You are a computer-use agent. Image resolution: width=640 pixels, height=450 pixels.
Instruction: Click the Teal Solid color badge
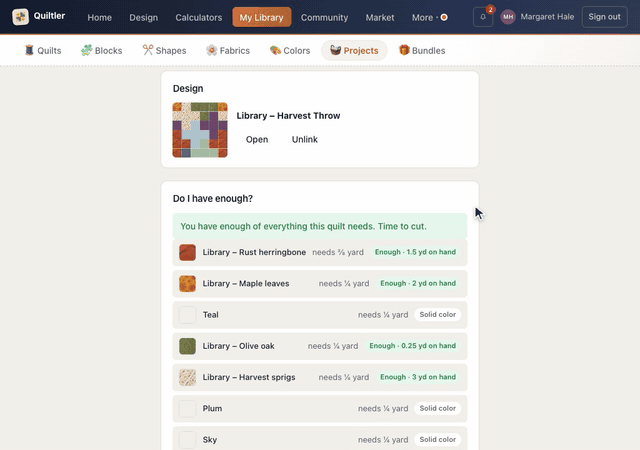pyautogui.click(x=438, y=314)
